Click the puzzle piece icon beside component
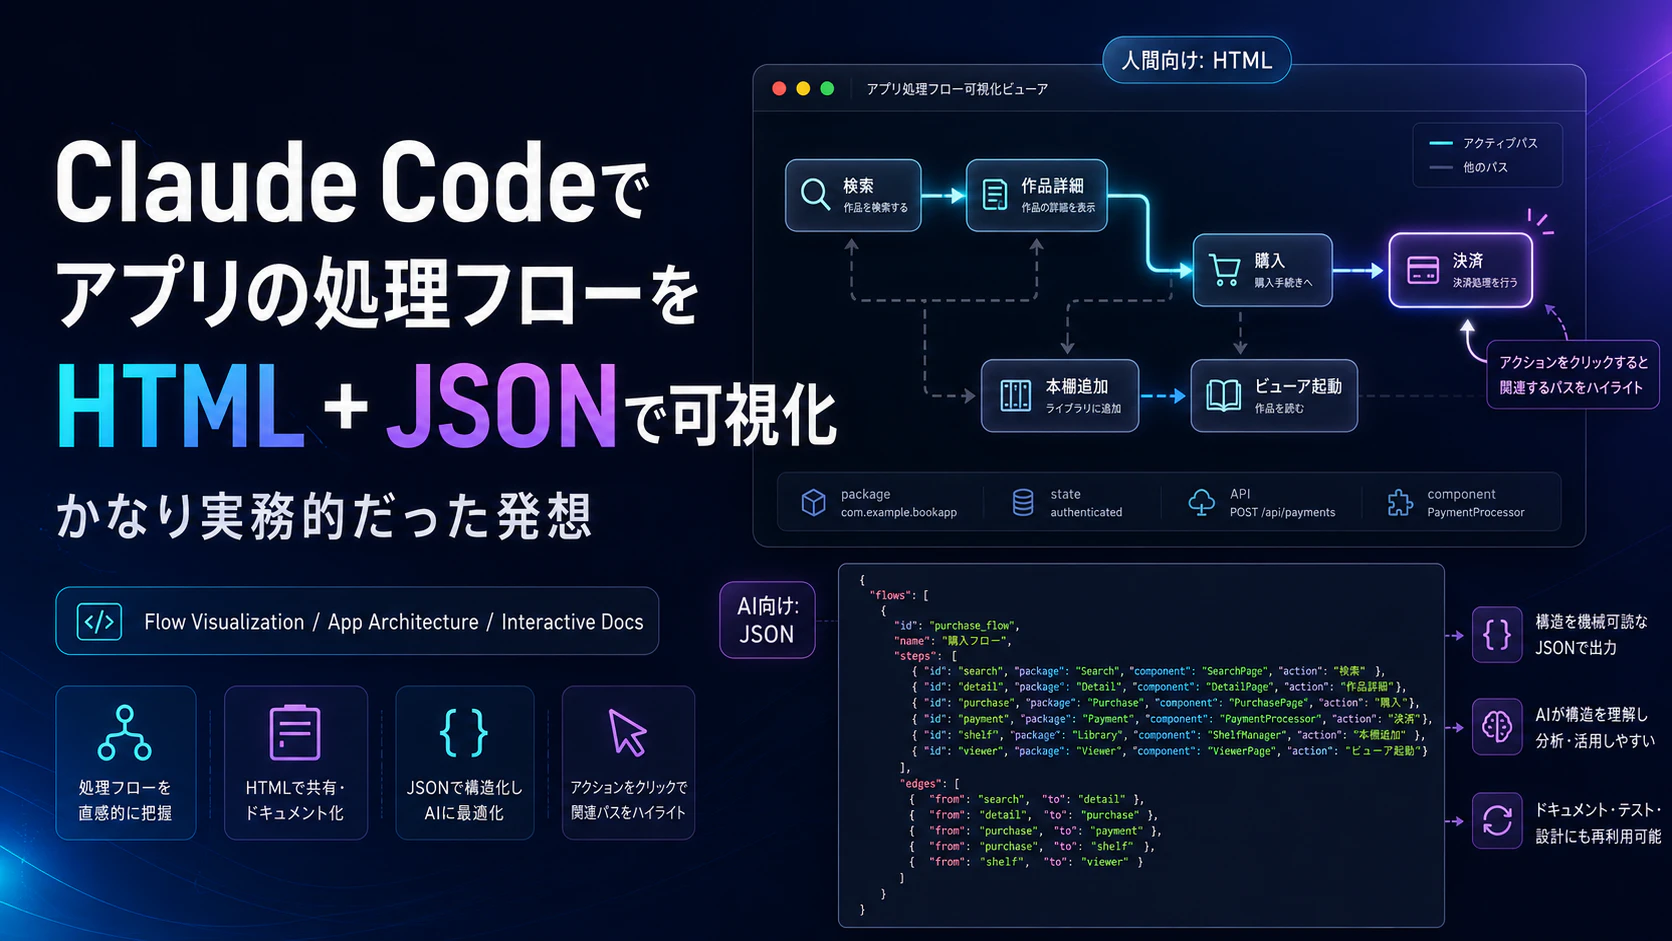 [x=1400, y=502]
